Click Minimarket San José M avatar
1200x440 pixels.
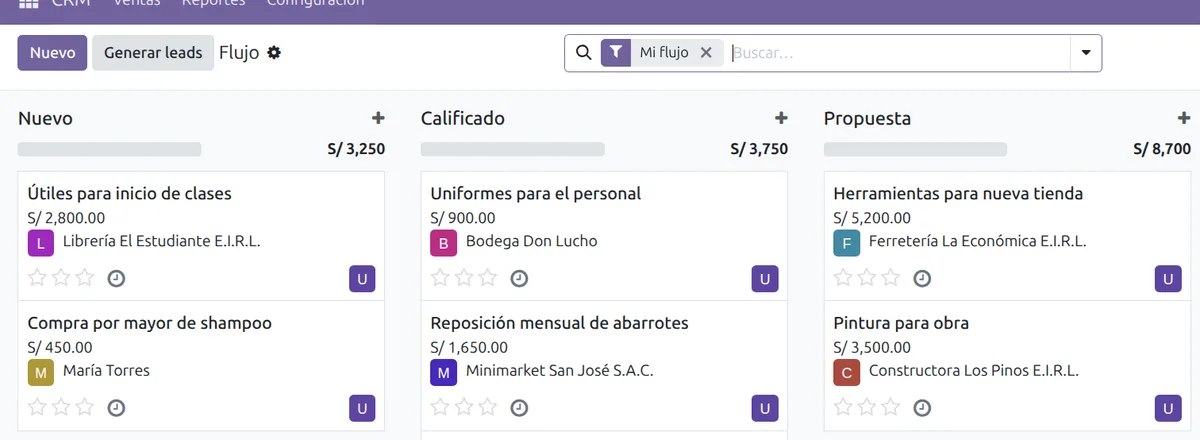444,372
